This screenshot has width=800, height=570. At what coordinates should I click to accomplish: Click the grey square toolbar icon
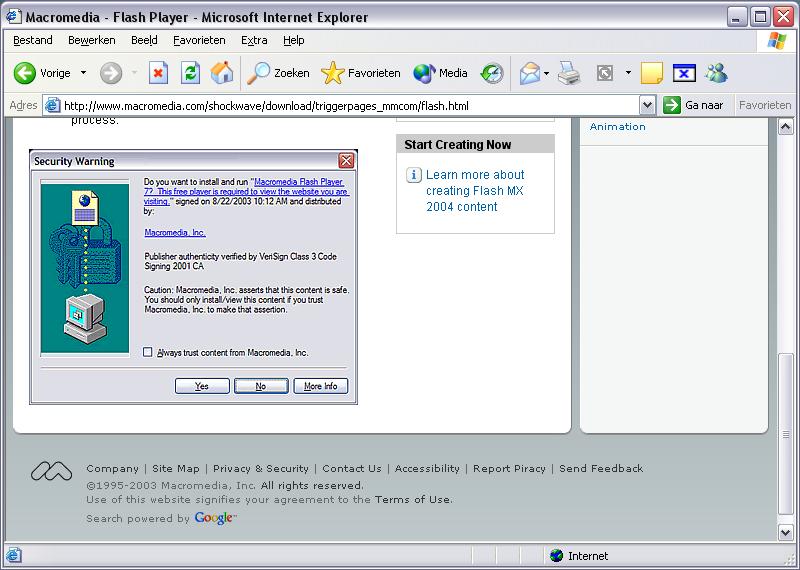[605, 73]
